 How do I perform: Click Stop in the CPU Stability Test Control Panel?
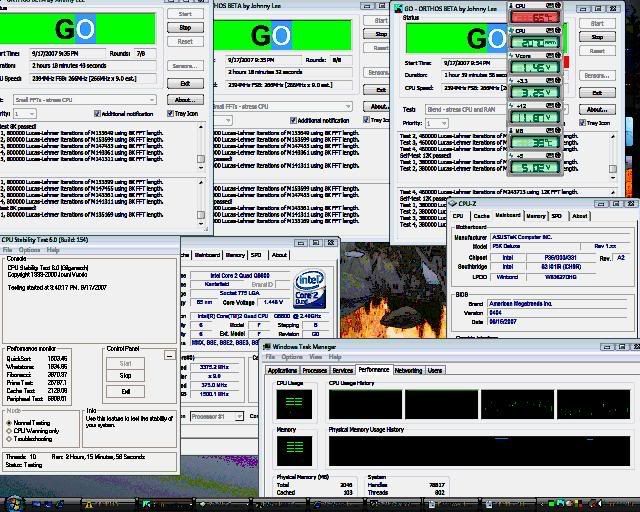click(x=125, y=376)
